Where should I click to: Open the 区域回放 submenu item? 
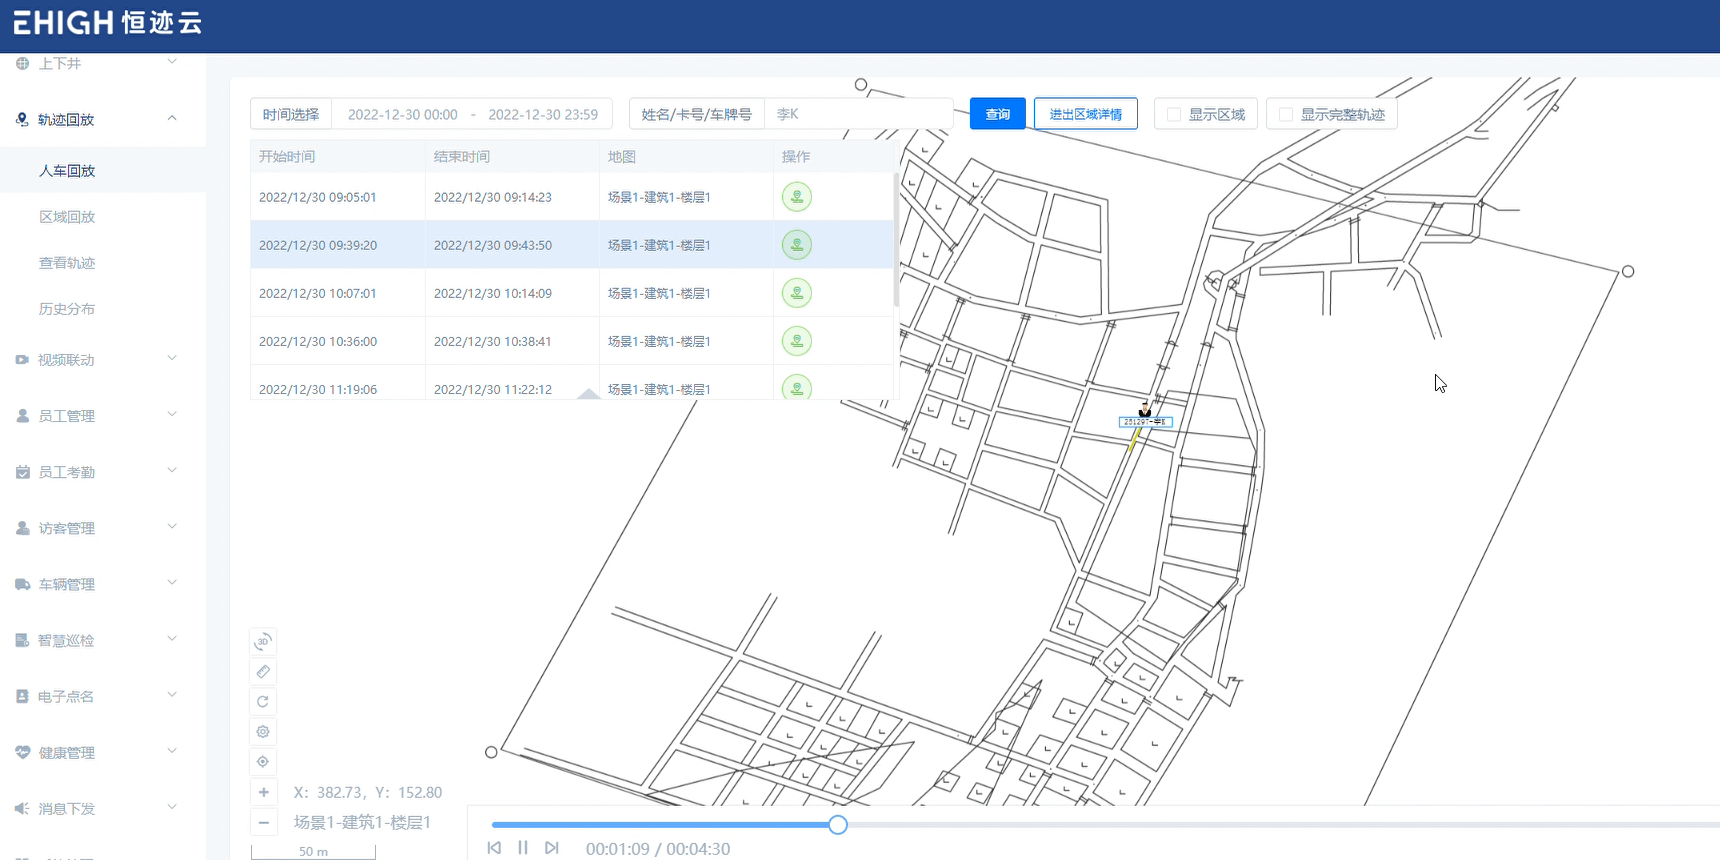pos(67,217)
